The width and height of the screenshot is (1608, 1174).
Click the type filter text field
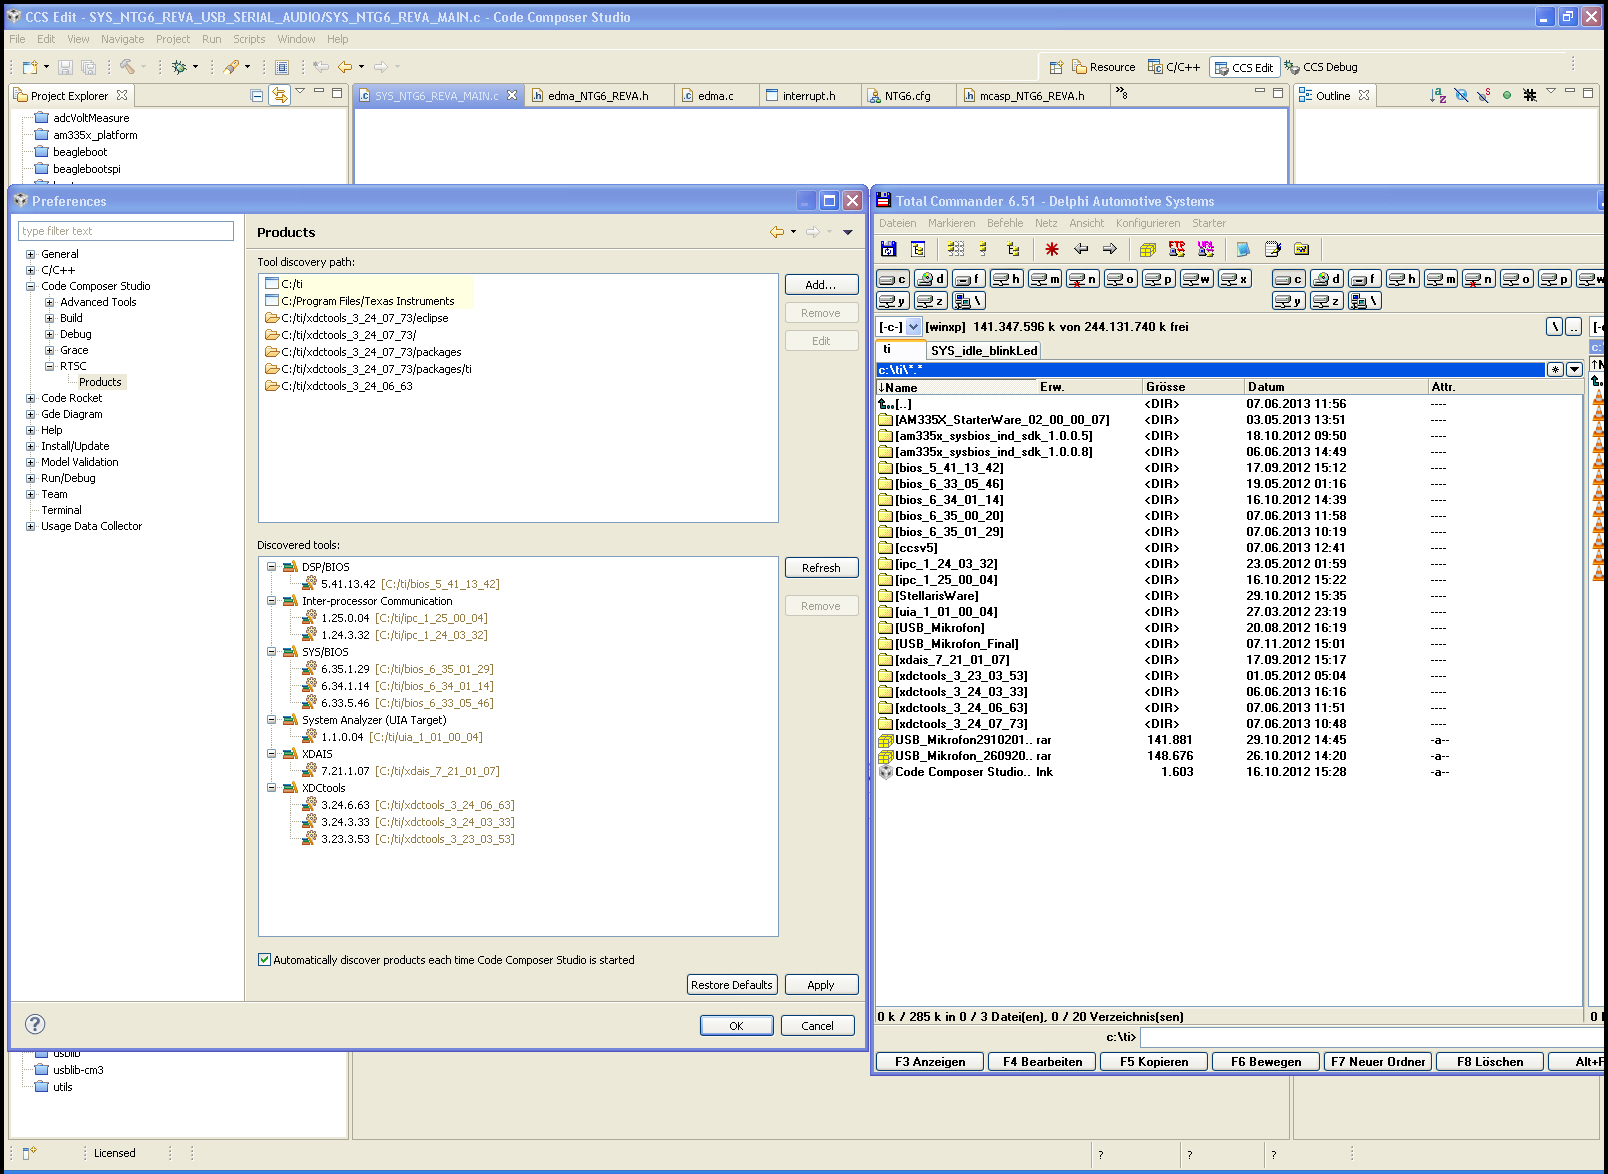click(126, 231)
